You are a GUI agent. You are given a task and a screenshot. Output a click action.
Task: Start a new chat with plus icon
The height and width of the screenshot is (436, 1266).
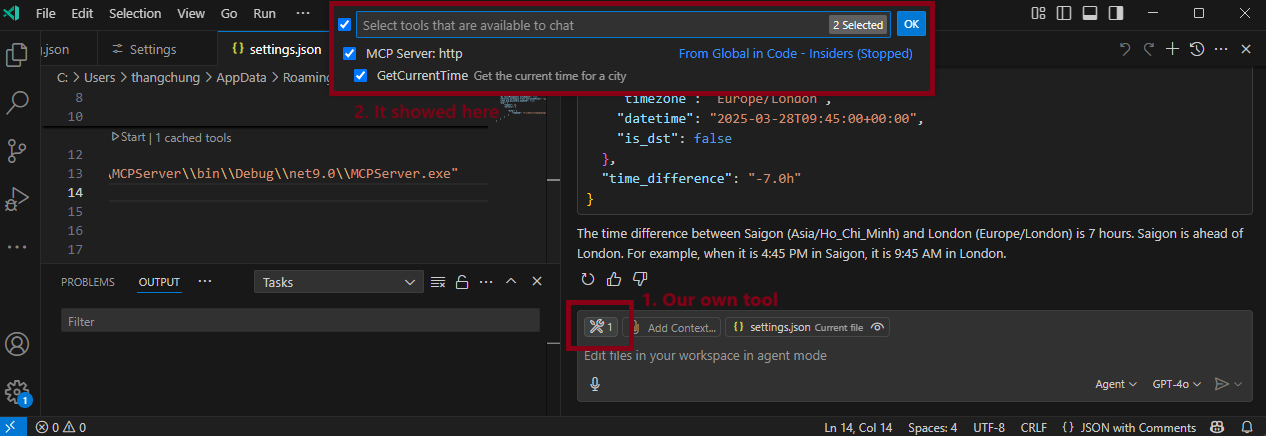tap(1173, 49)
